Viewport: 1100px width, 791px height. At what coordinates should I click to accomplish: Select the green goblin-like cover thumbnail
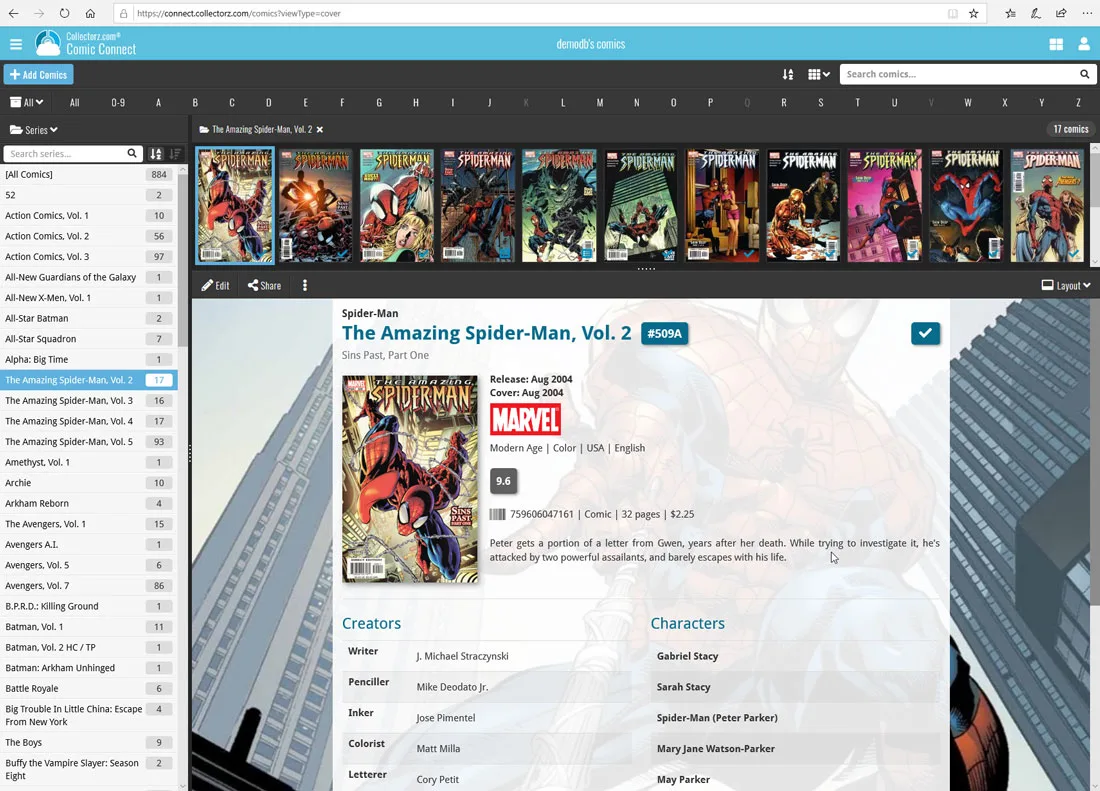559,205
